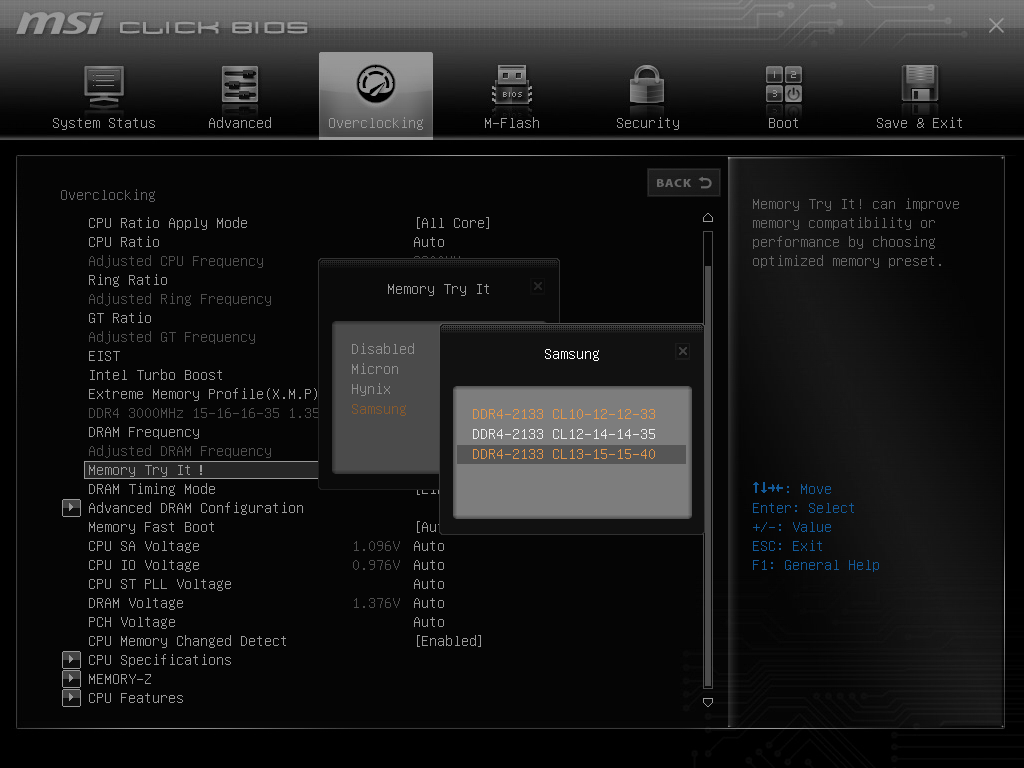Open Advanced DRAM Configuration label

196,507
